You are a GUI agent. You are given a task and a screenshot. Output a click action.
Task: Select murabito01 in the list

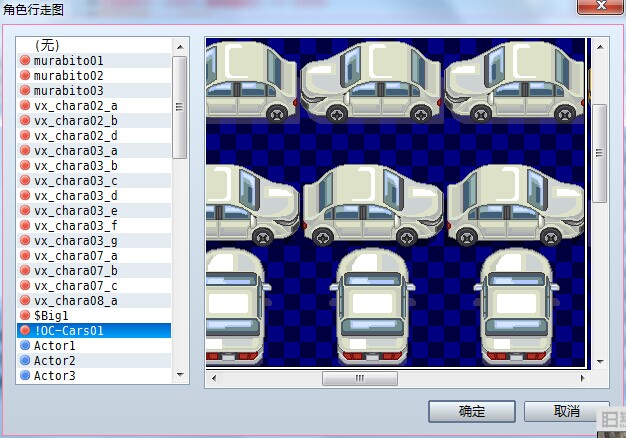pyautogui.click(x=94, y=60)
